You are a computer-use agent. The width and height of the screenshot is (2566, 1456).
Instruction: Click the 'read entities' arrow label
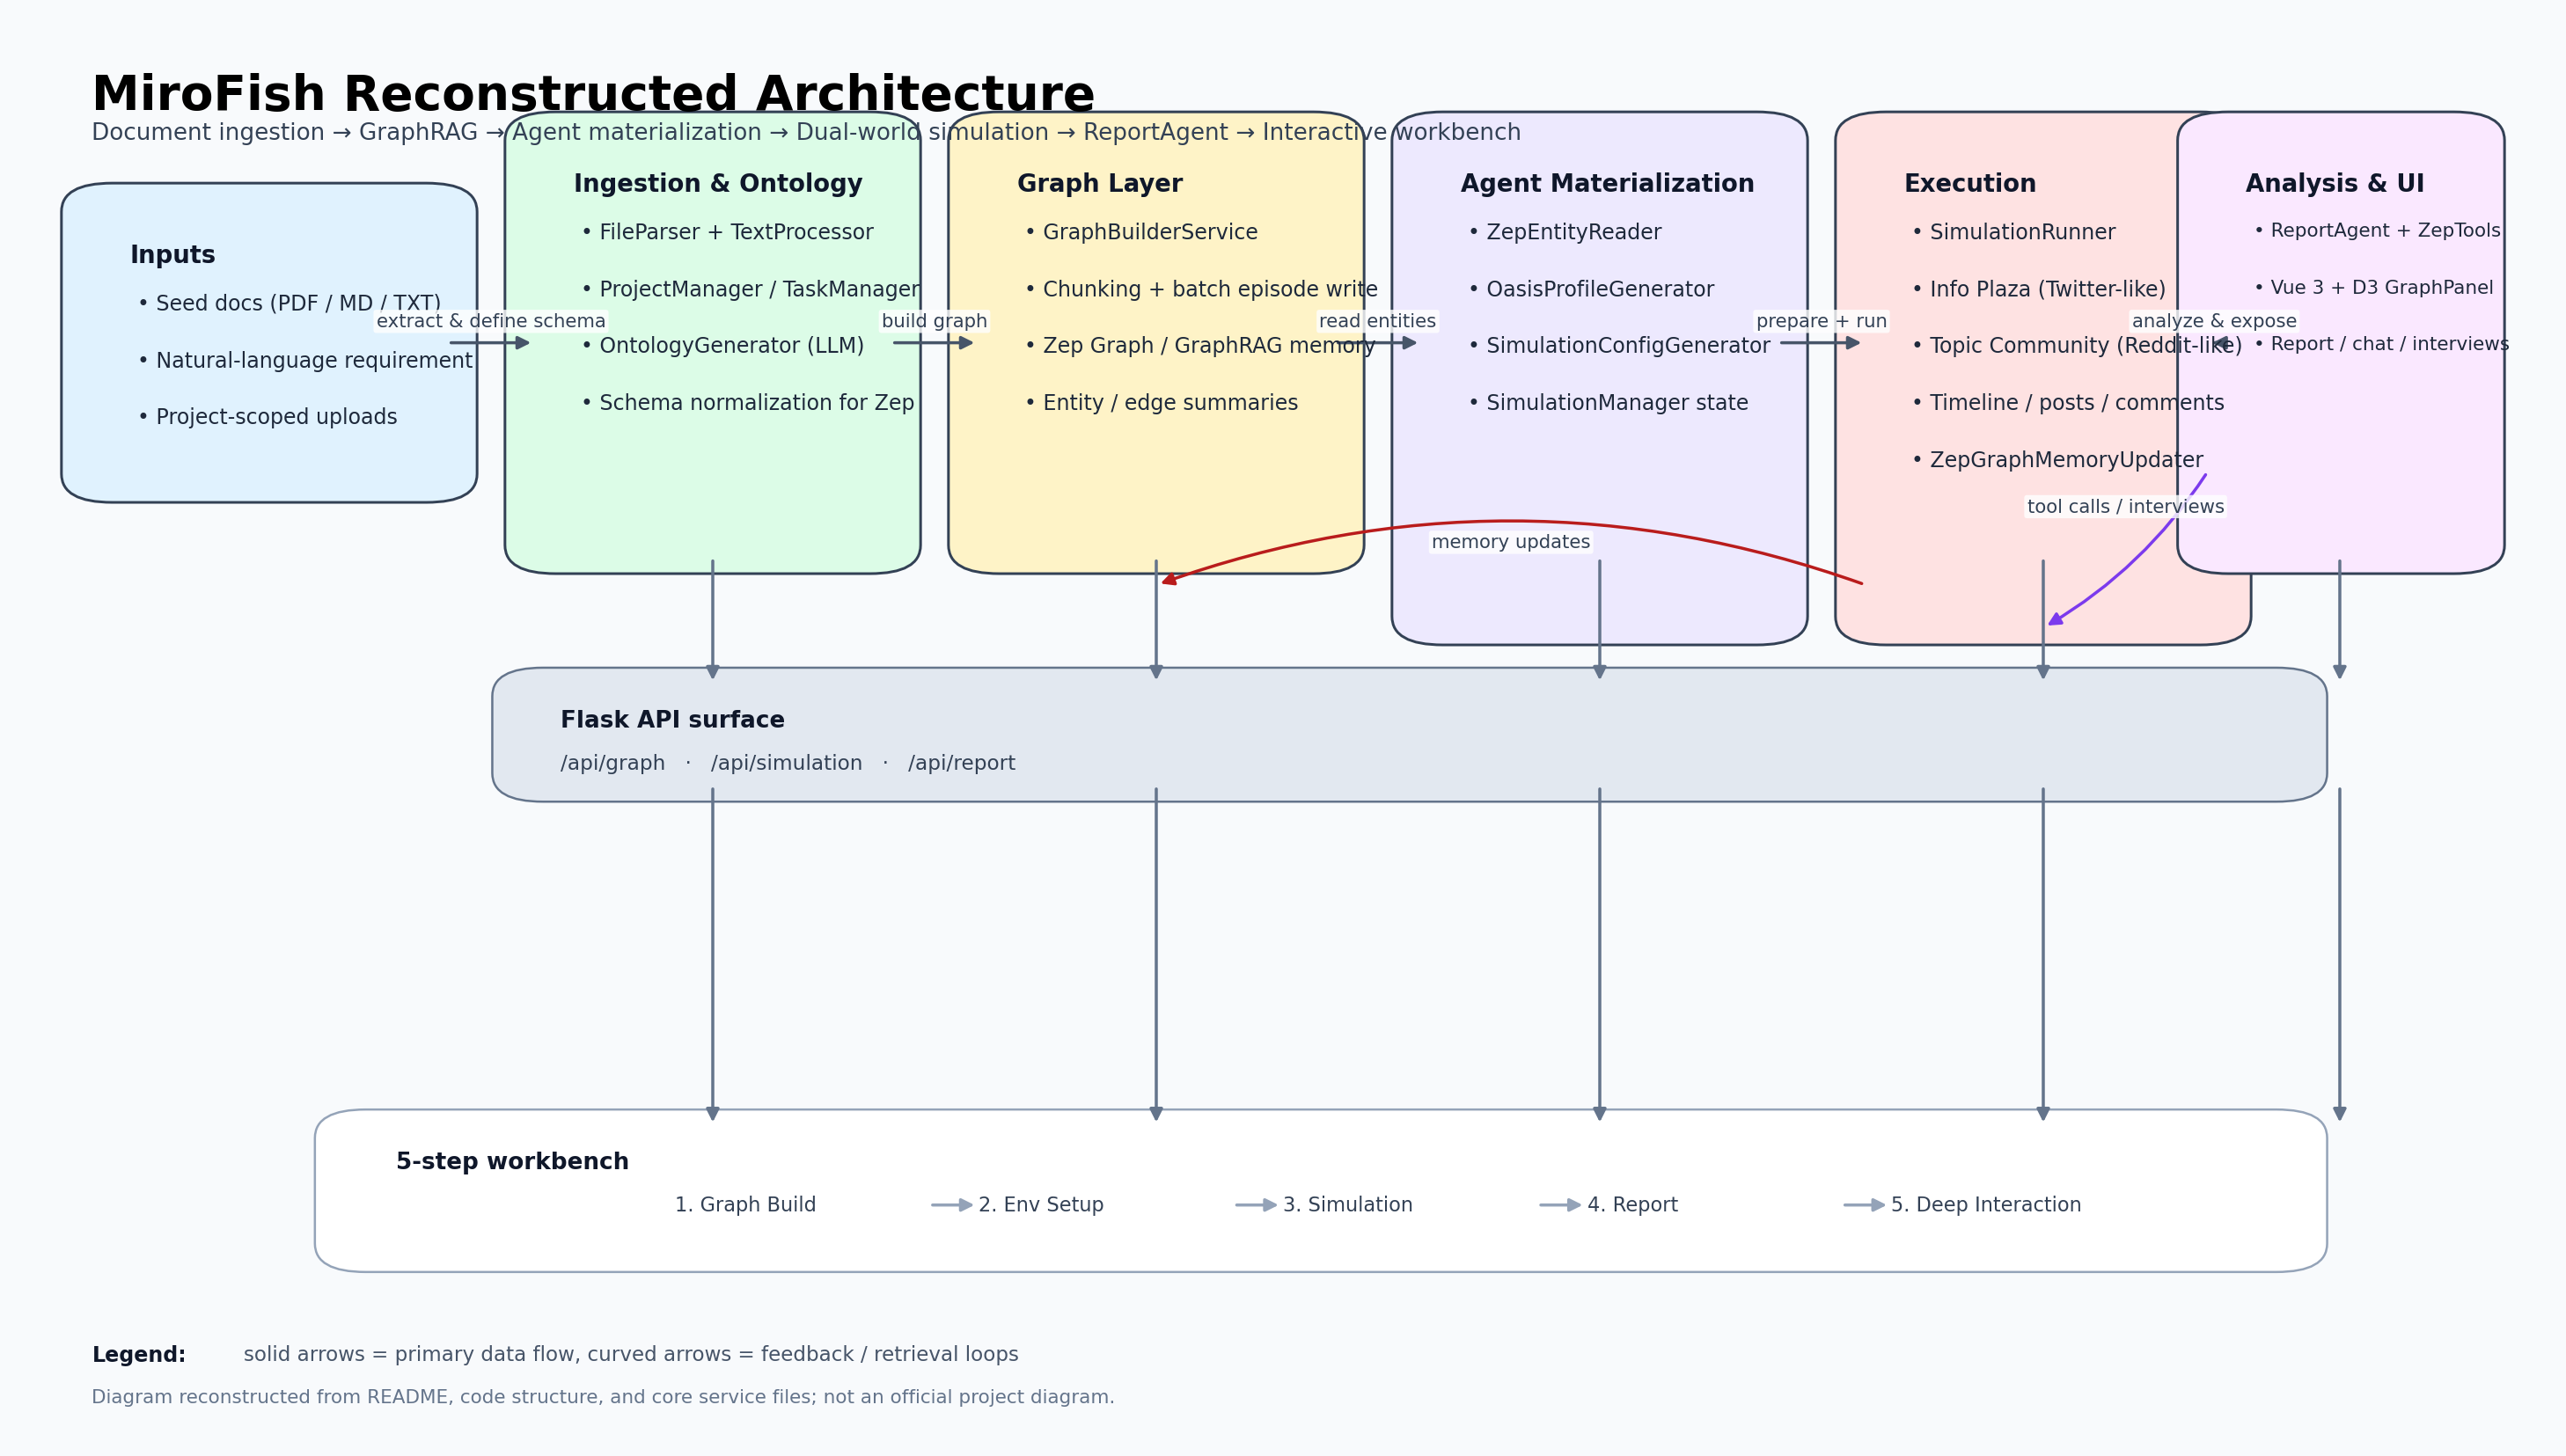click(1376, 321)
